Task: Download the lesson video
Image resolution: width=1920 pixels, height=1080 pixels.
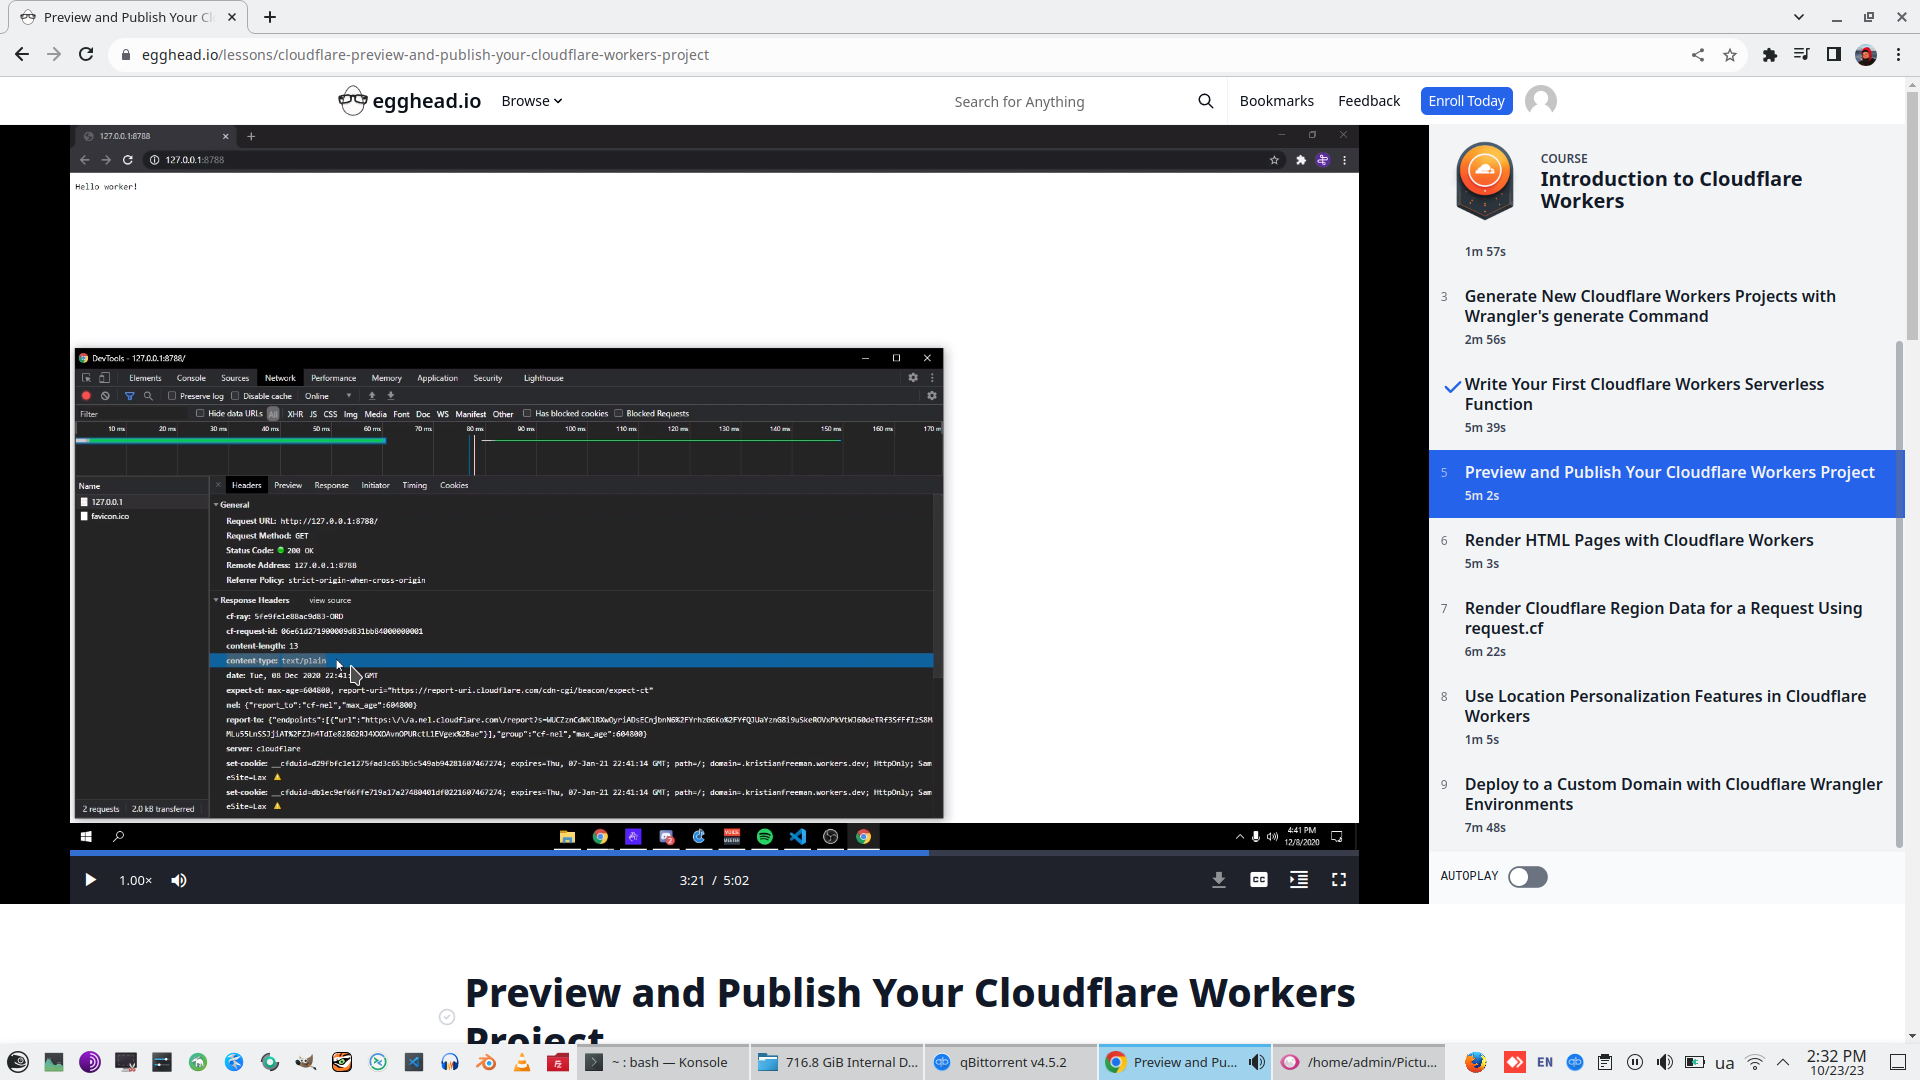Action: 1218,880
